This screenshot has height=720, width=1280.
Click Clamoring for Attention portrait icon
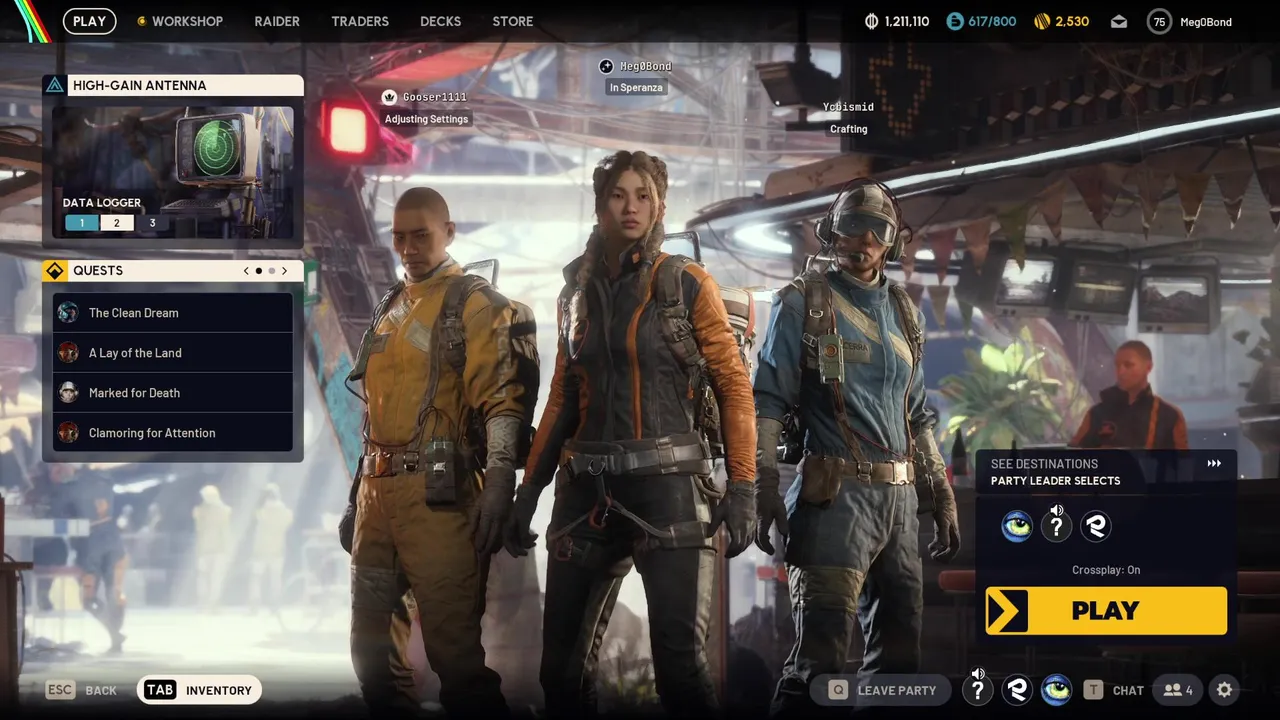[68, 433]
